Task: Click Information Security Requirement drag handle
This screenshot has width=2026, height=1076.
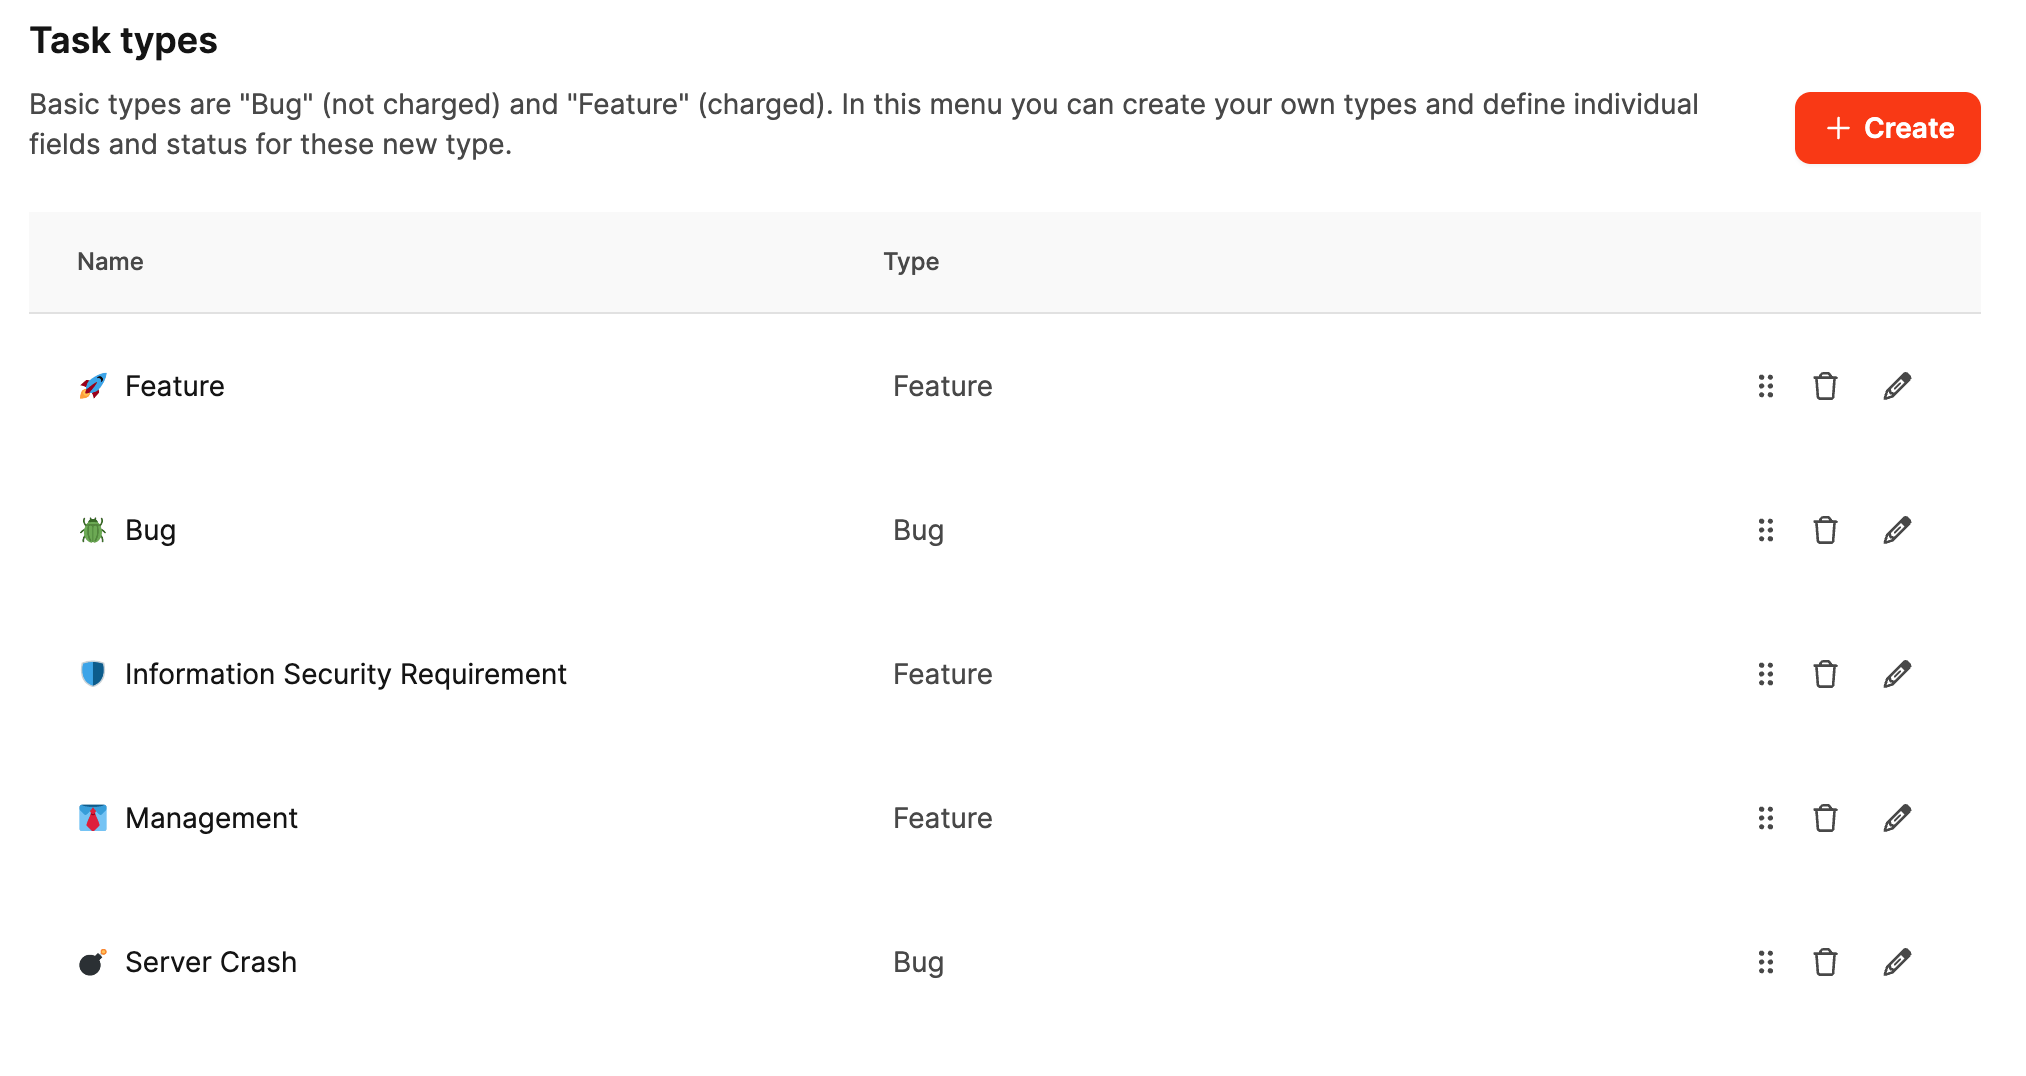Action: 1766,674
